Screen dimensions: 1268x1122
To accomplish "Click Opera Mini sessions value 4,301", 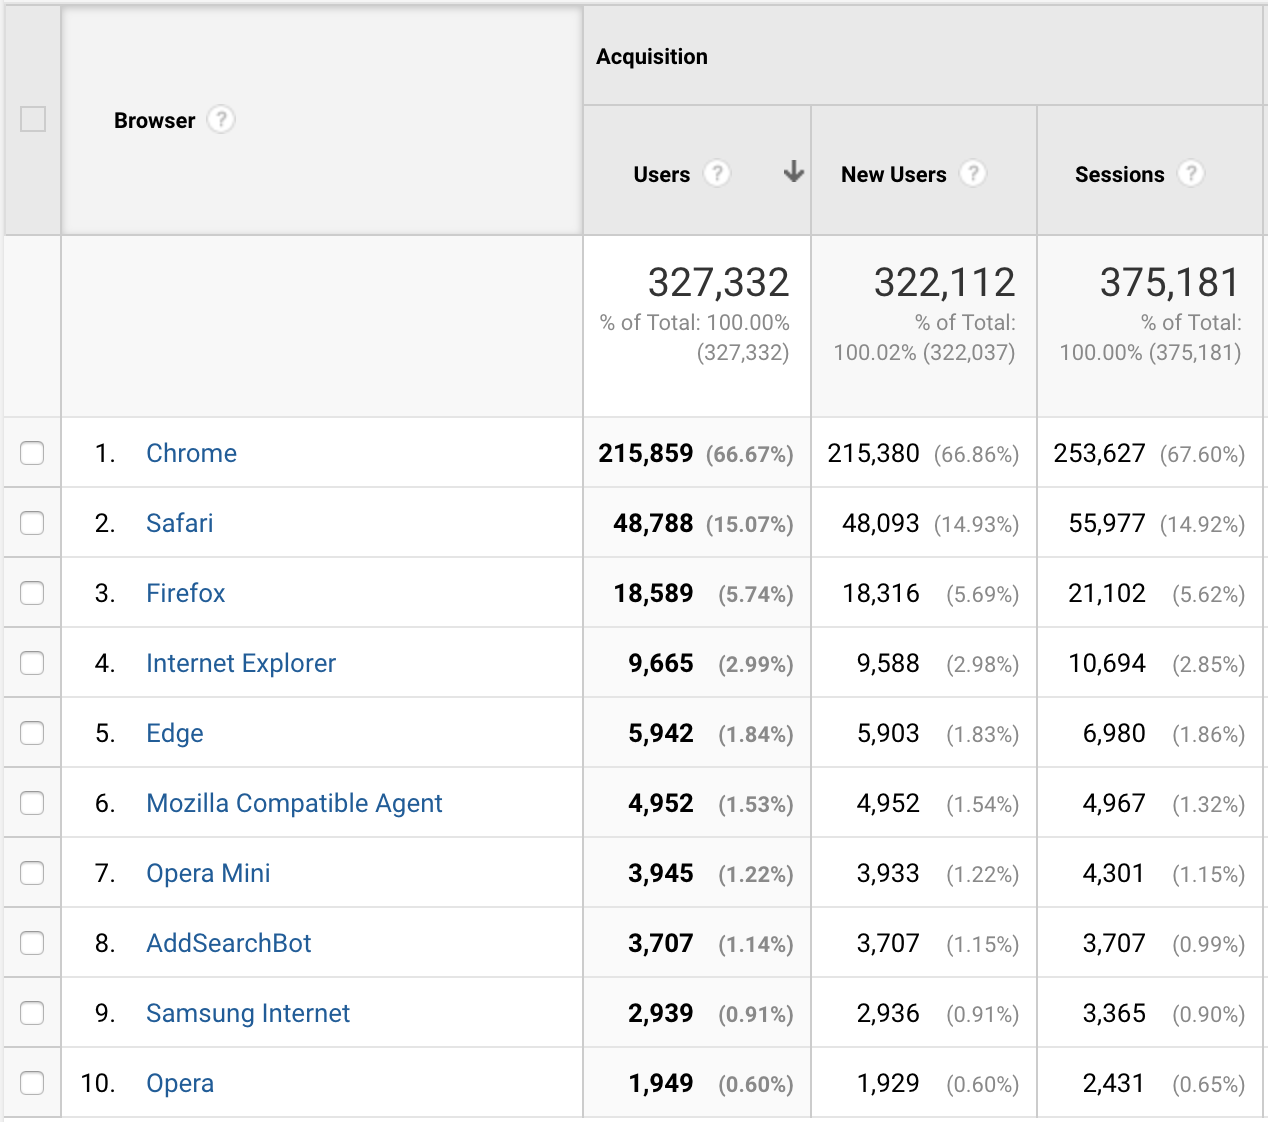I will (1114, 873).
